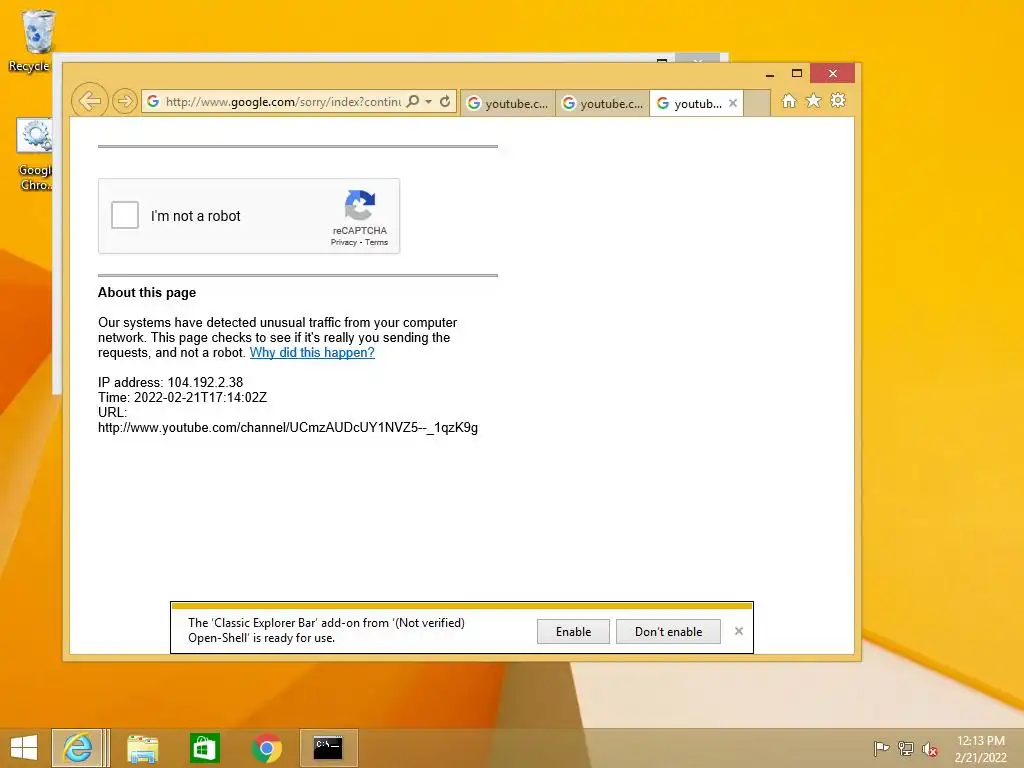1024x768 pixels.
Task: Click the Don't enable button
Action: 668,632
